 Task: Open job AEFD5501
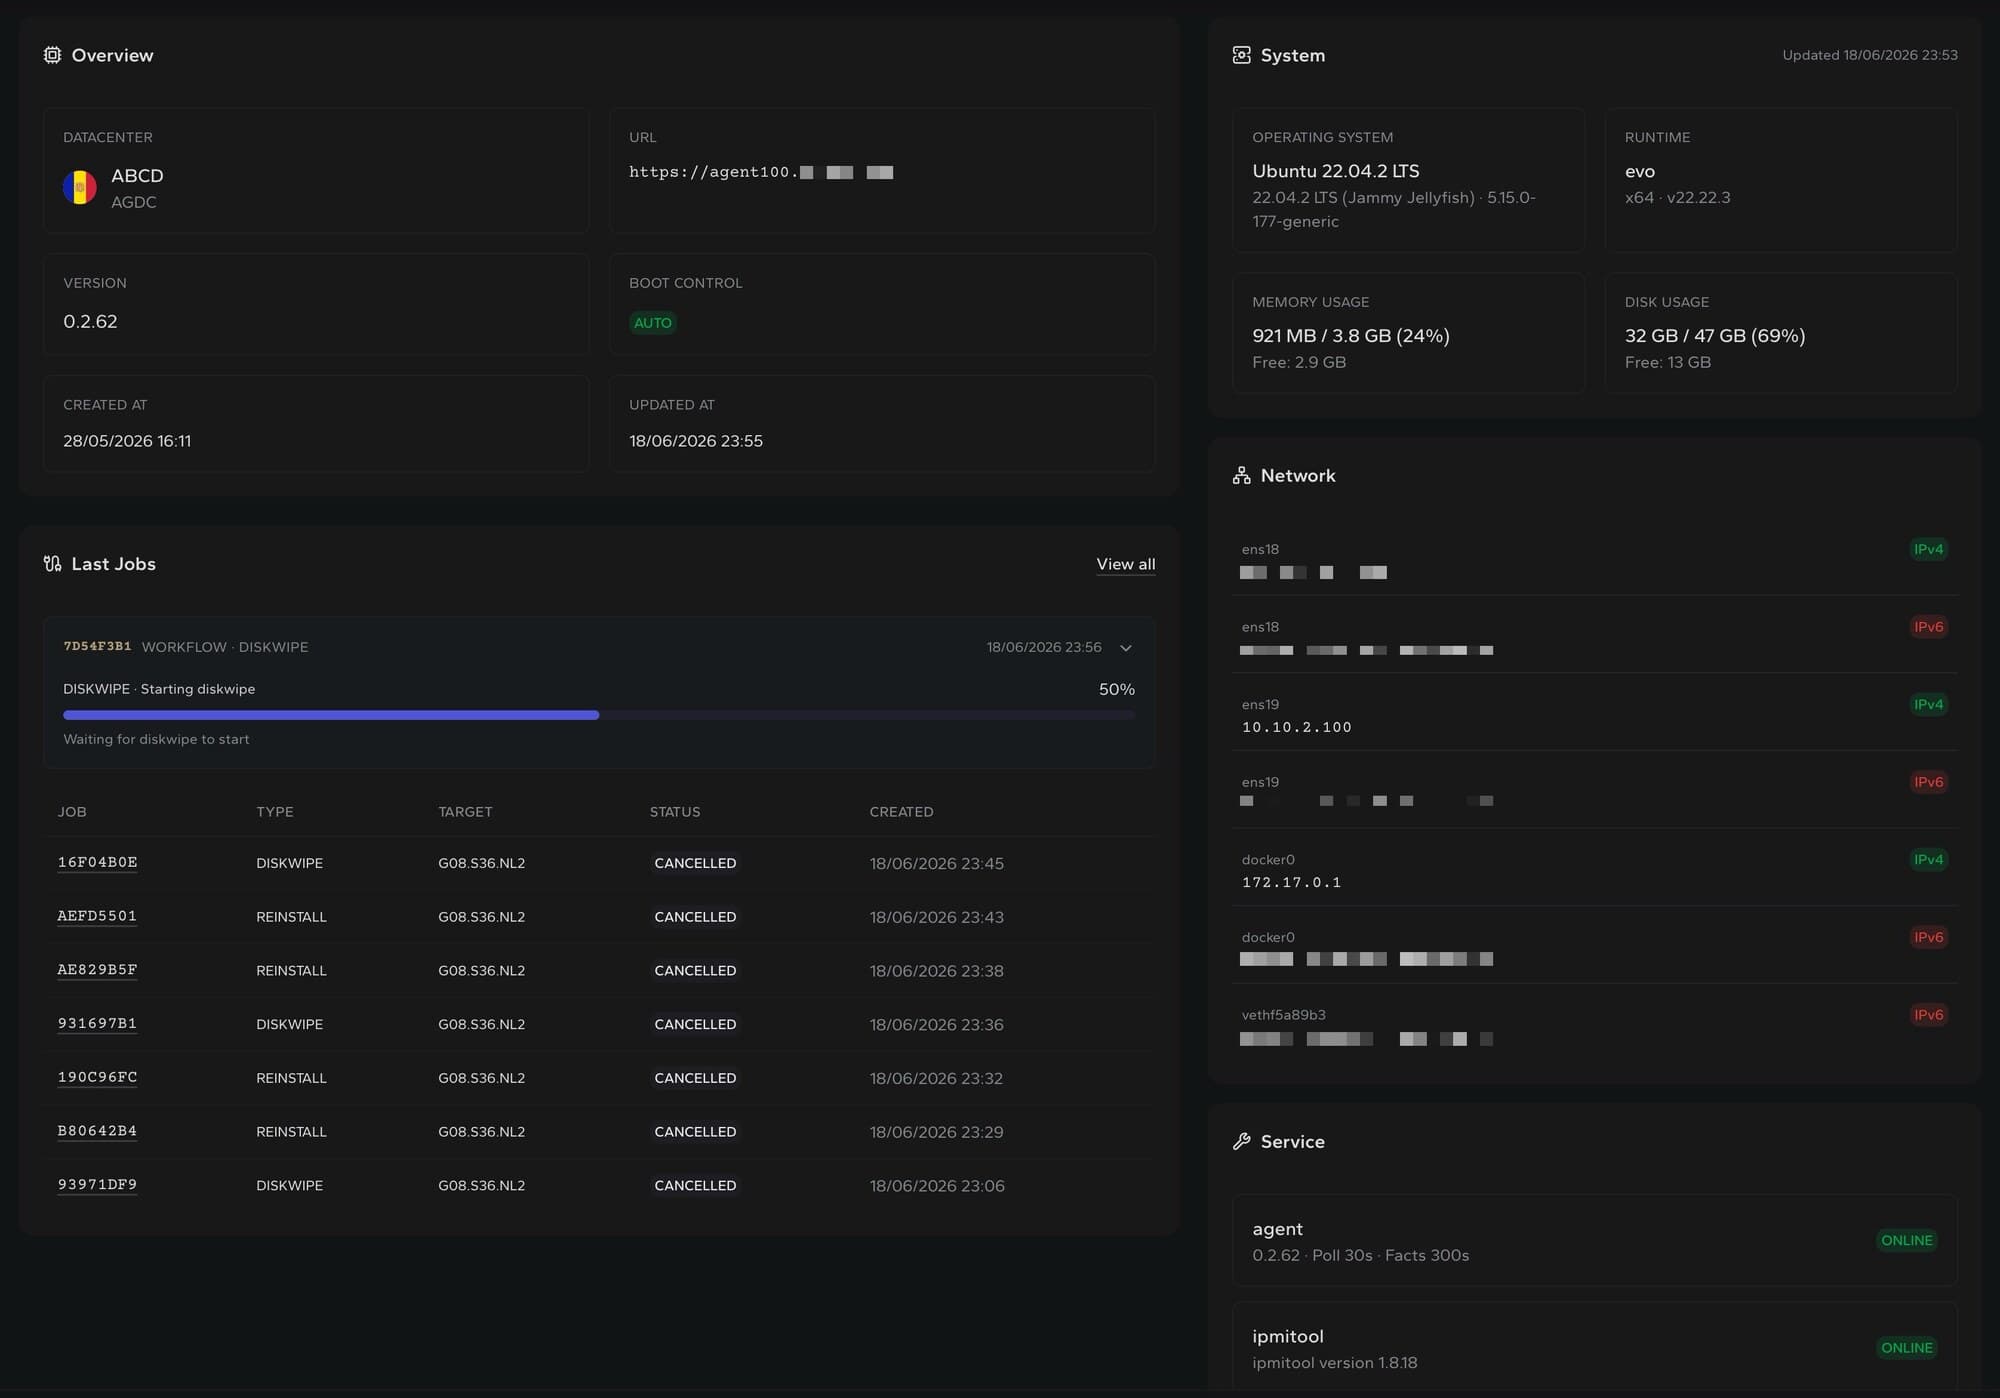point(97,916)
